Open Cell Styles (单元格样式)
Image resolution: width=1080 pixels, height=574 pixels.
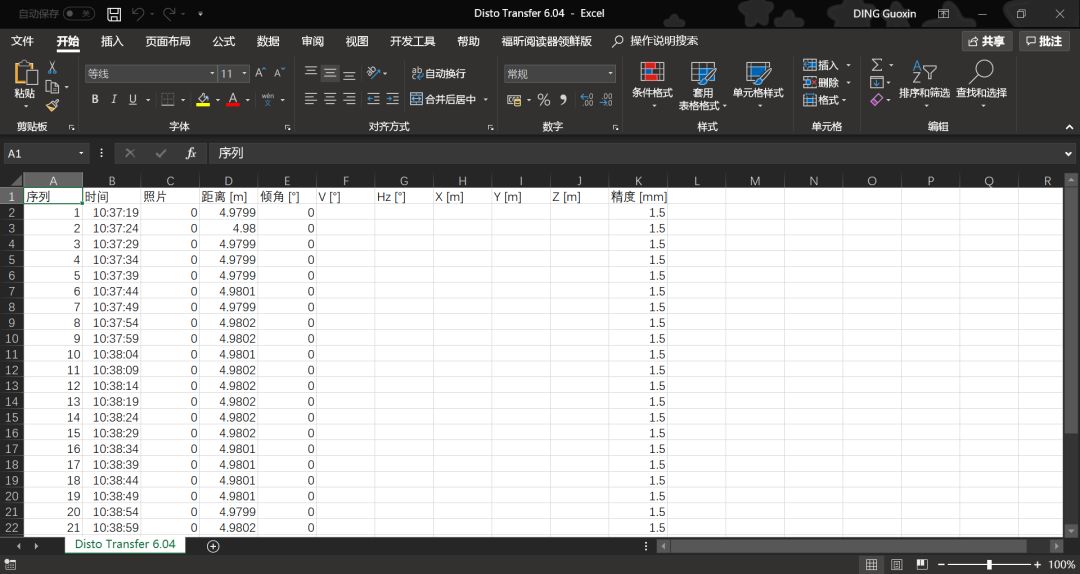pos(758,84)
